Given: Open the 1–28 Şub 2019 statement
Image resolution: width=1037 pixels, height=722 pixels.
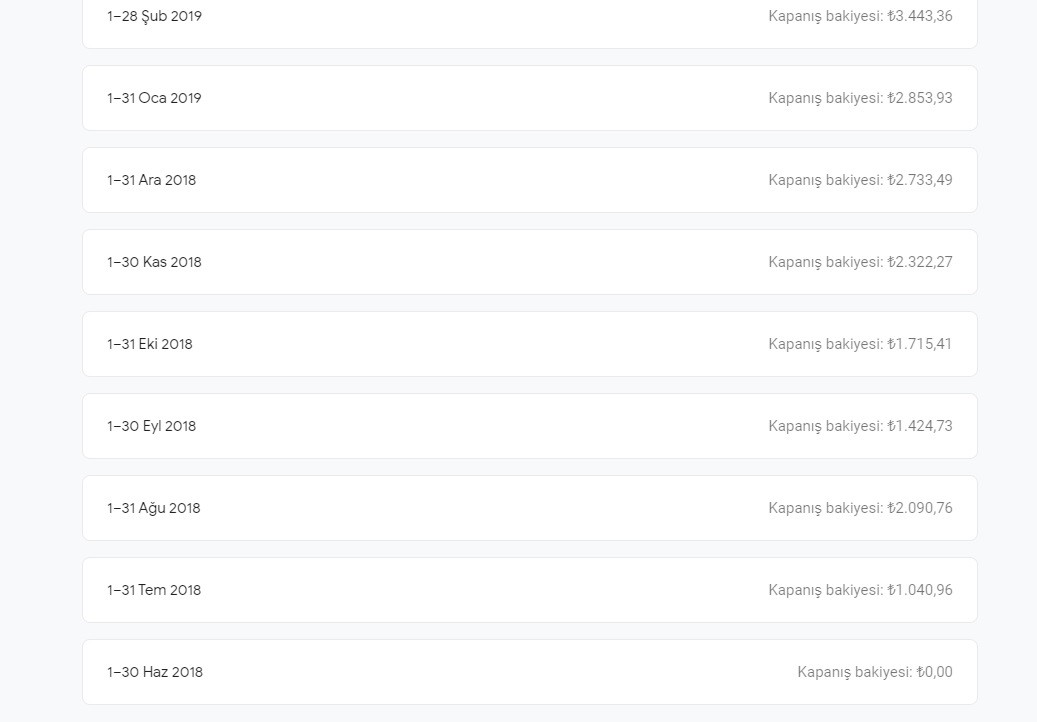Looking at the screenshot, I should [529, 17].
